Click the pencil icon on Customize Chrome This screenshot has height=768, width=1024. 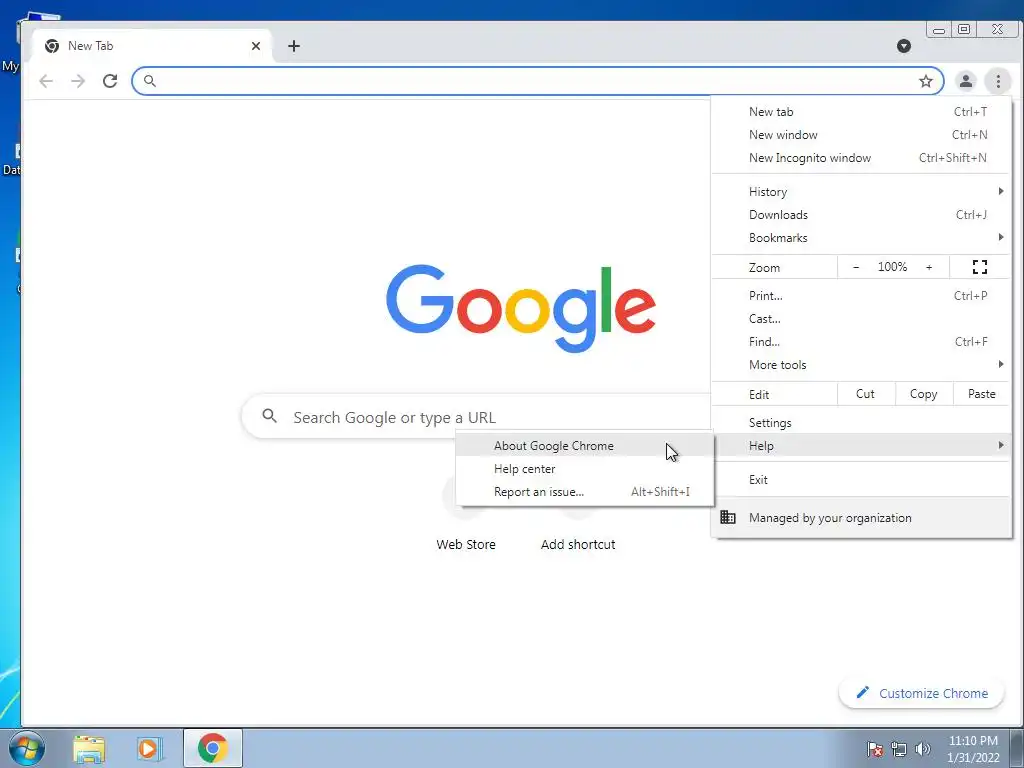[863, 692]
